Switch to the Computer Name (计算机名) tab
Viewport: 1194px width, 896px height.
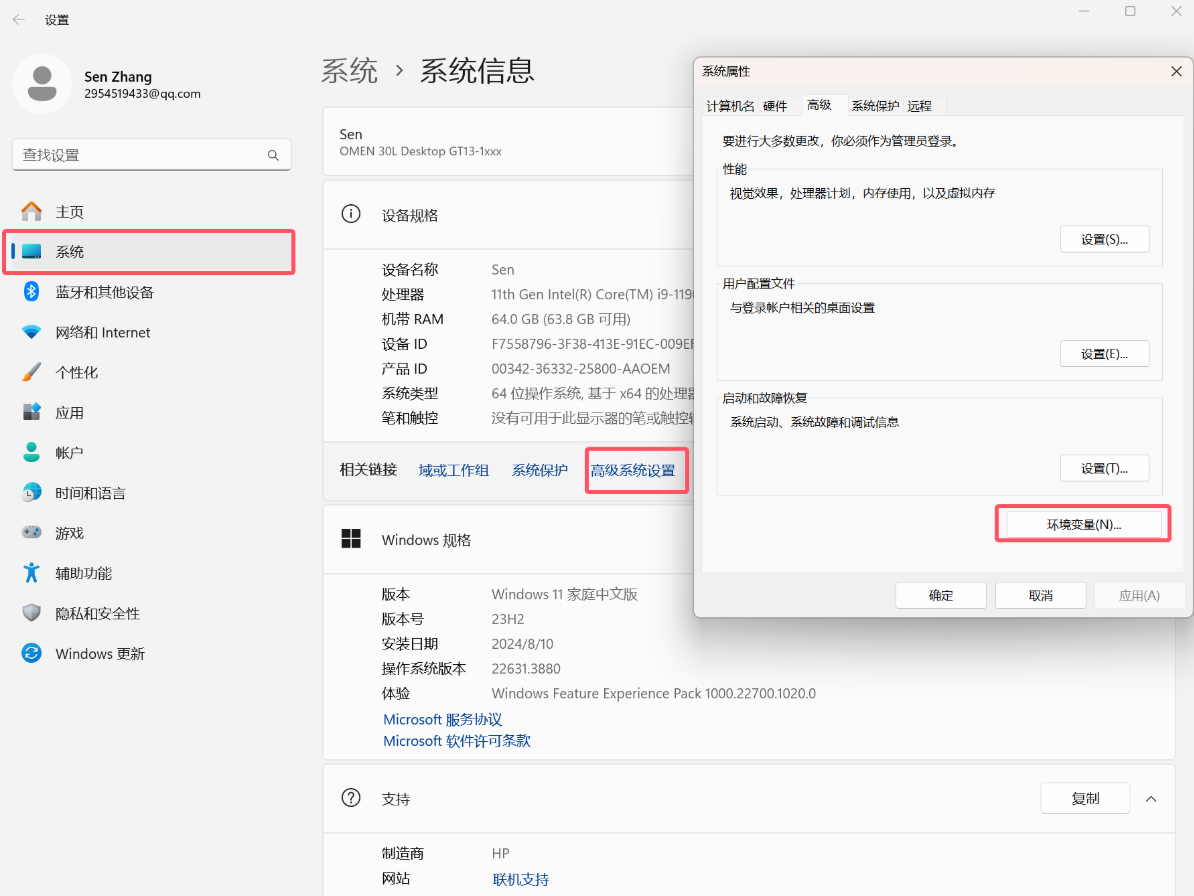(730, 106)
